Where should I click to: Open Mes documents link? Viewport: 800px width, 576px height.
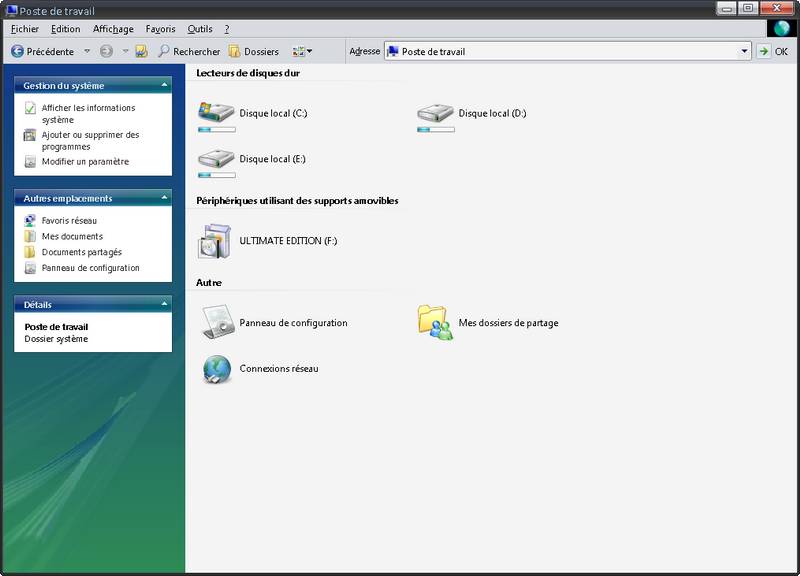[72, 236]
